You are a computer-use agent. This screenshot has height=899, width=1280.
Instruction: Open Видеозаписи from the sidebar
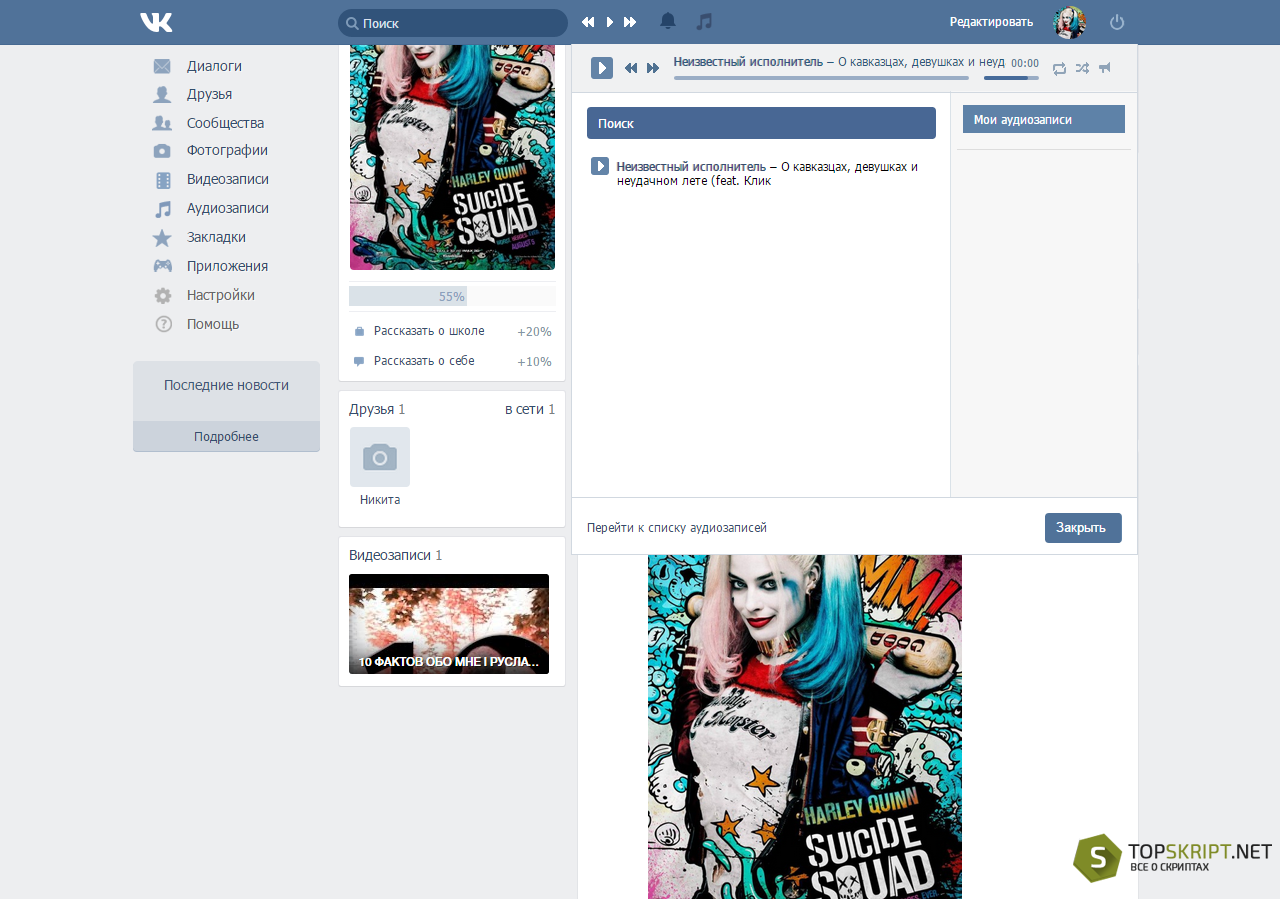click(x=227, y=179)
